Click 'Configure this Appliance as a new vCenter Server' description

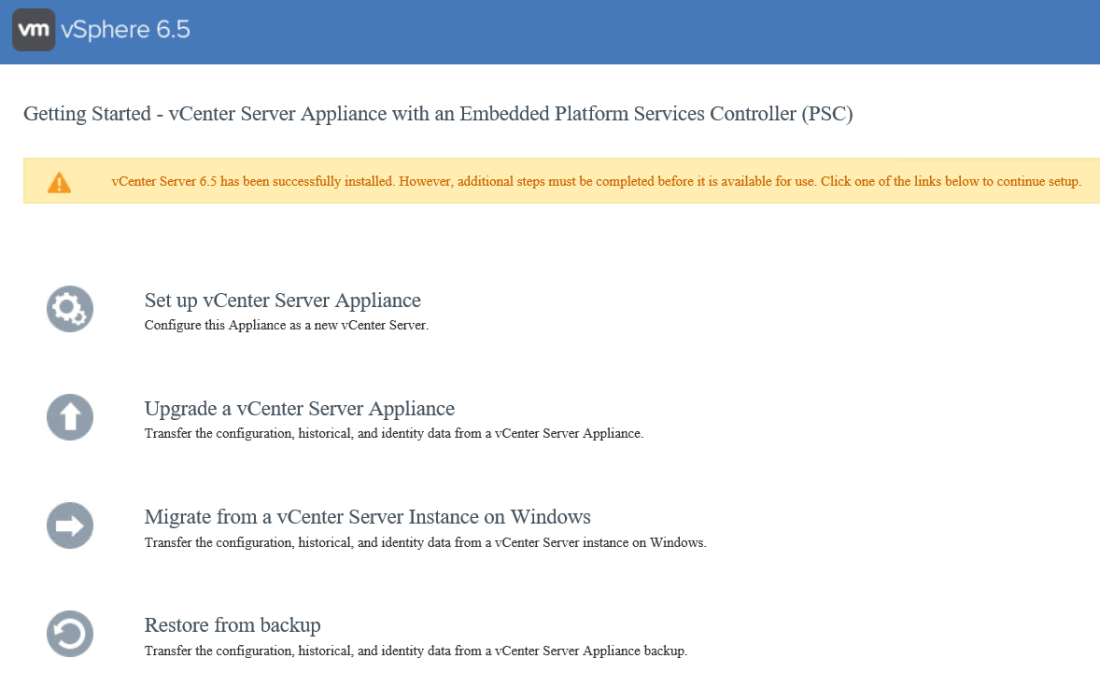(x=286, y=325)
